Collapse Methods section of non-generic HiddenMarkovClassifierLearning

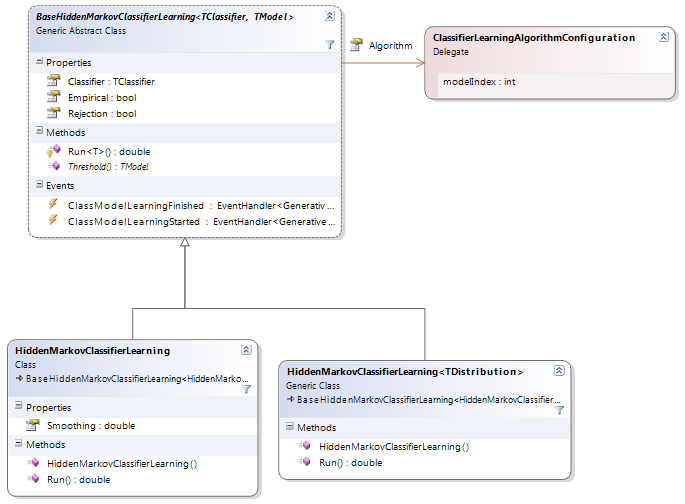pos(18,443)
